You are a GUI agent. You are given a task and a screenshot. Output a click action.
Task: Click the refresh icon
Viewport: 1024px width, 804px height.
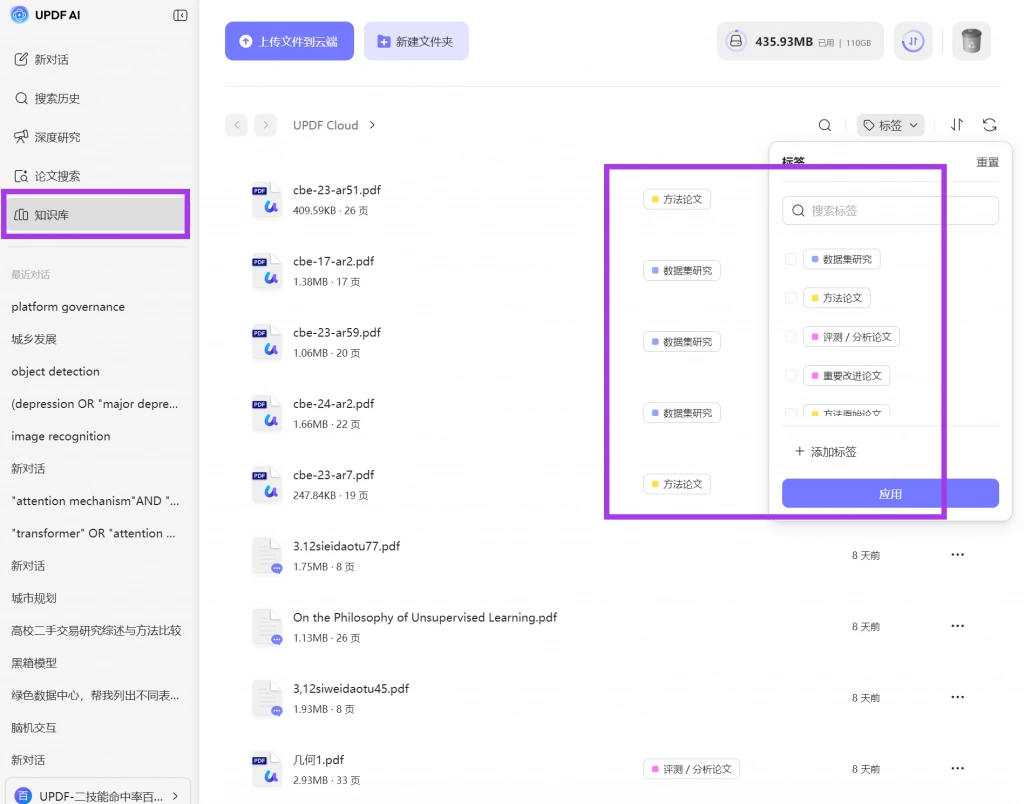coord(989,125)
